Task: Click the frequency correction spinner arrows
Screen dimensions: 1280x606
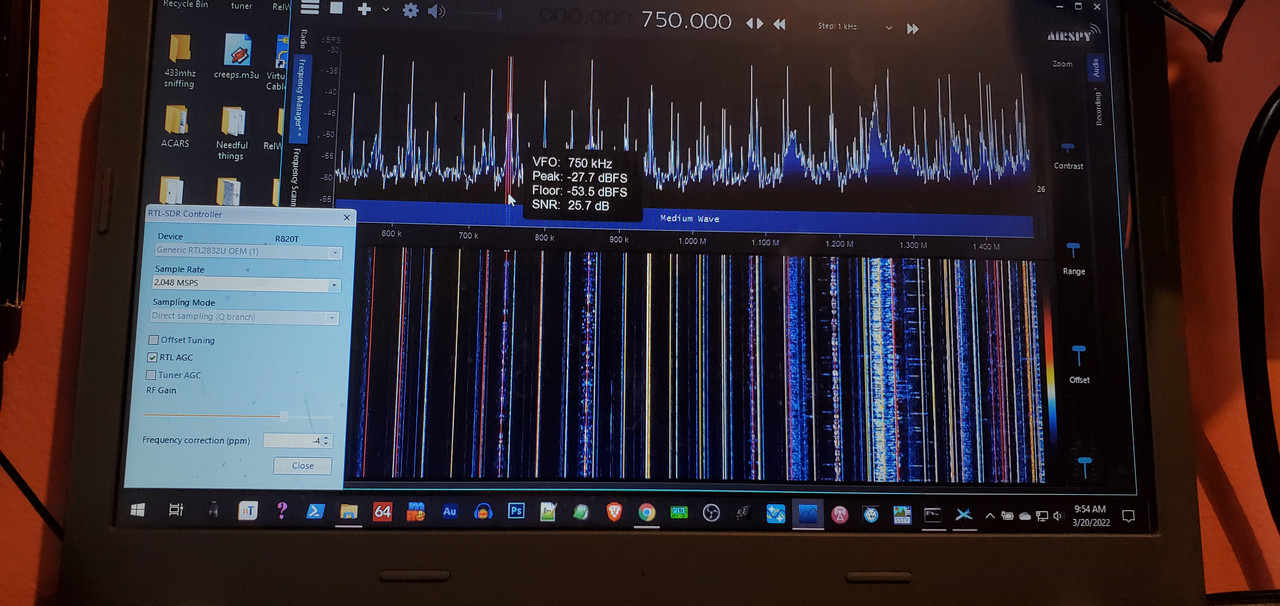Action: click(327, 440)
